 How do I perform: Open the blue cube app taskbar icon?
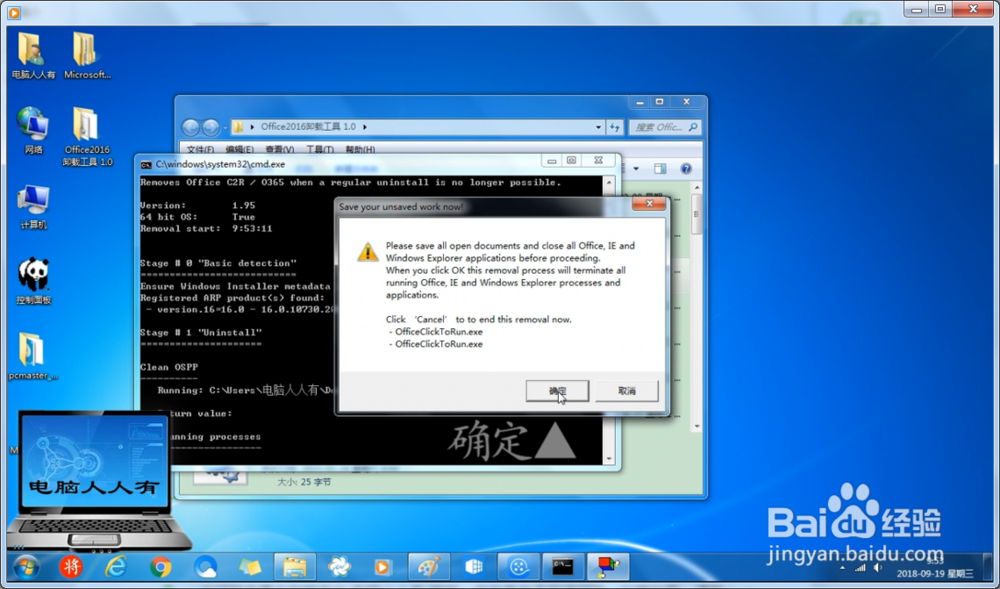point(474,566)
